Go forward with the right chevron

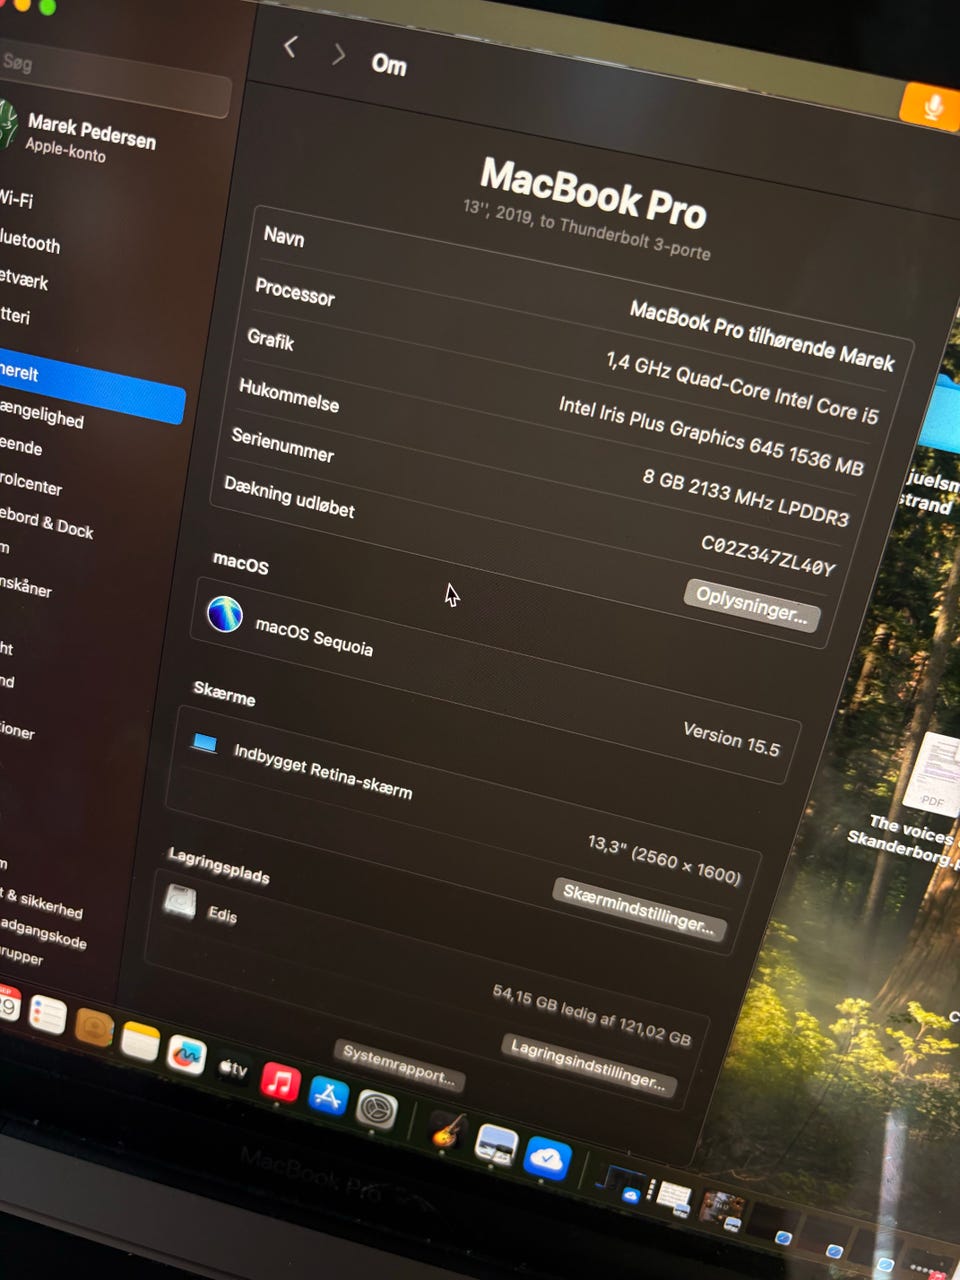click(x=339, y=54)
